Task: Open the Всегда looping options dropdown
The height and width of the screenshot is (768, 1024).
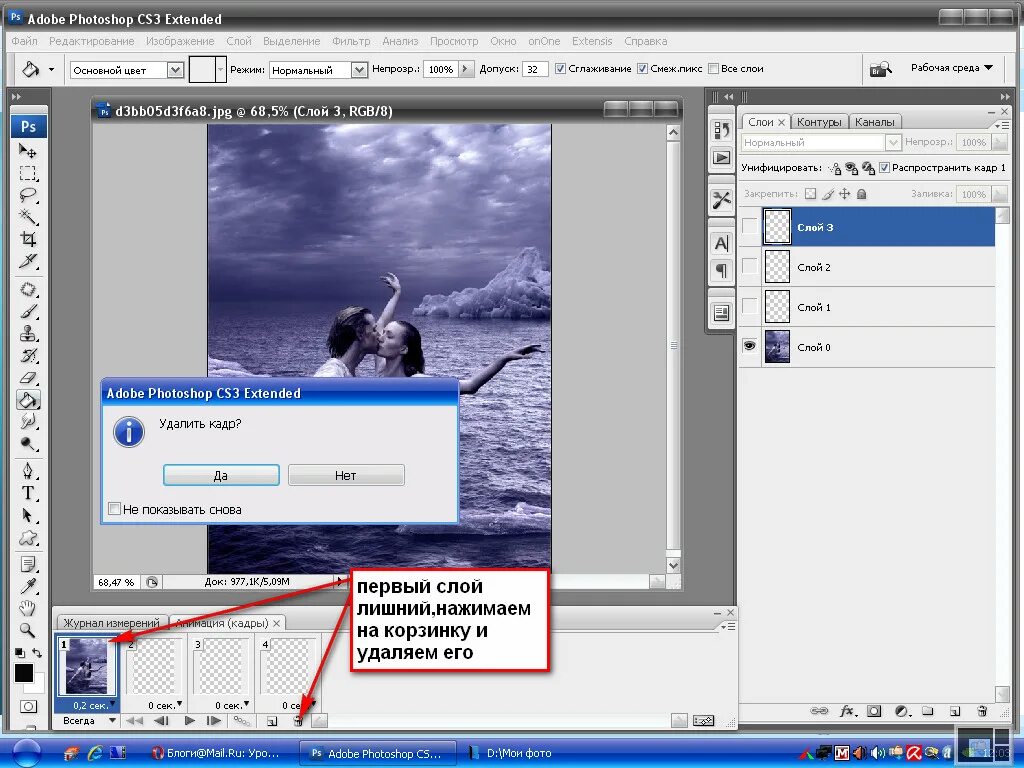Action: (x=112, y=720)
